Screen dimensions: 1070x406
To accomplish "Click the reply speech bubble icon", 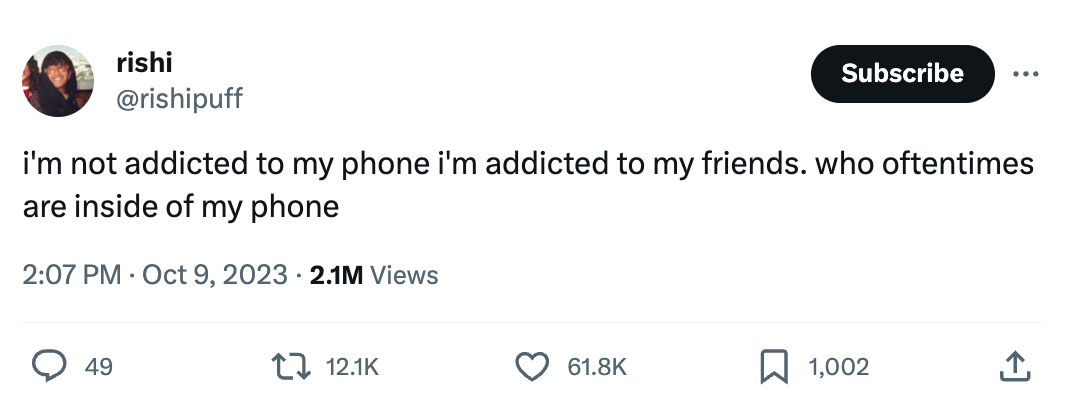I will coord(50,366).
